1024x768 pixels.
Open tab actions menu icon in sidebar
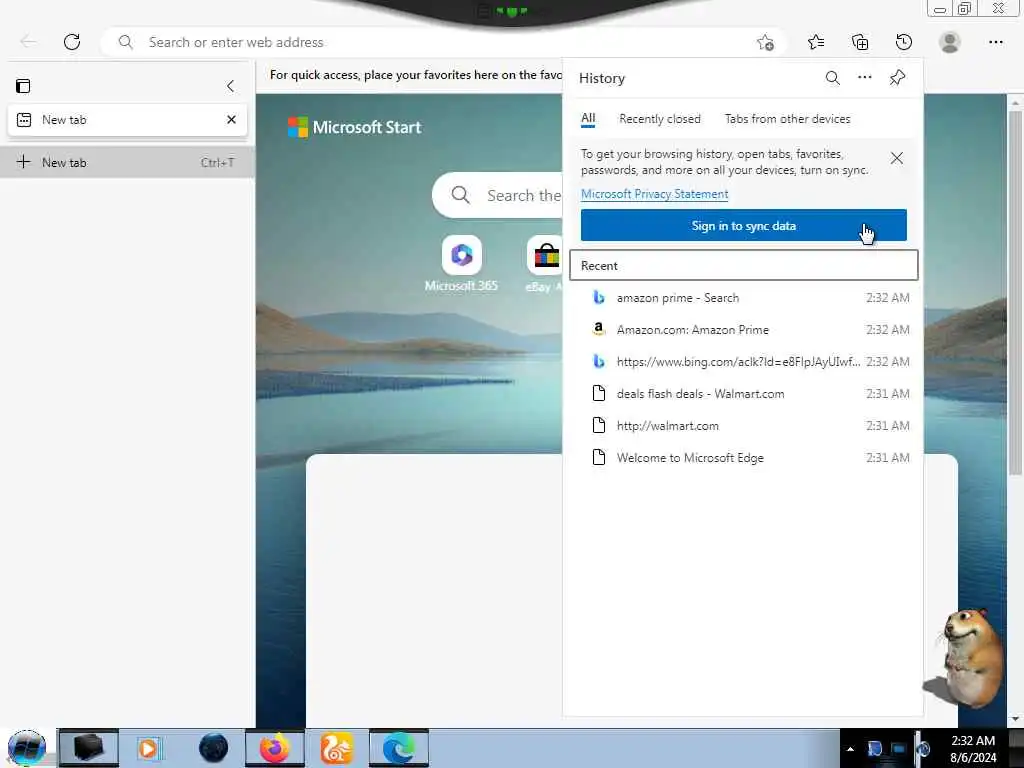pyautogui.click(x=24, y=86)
